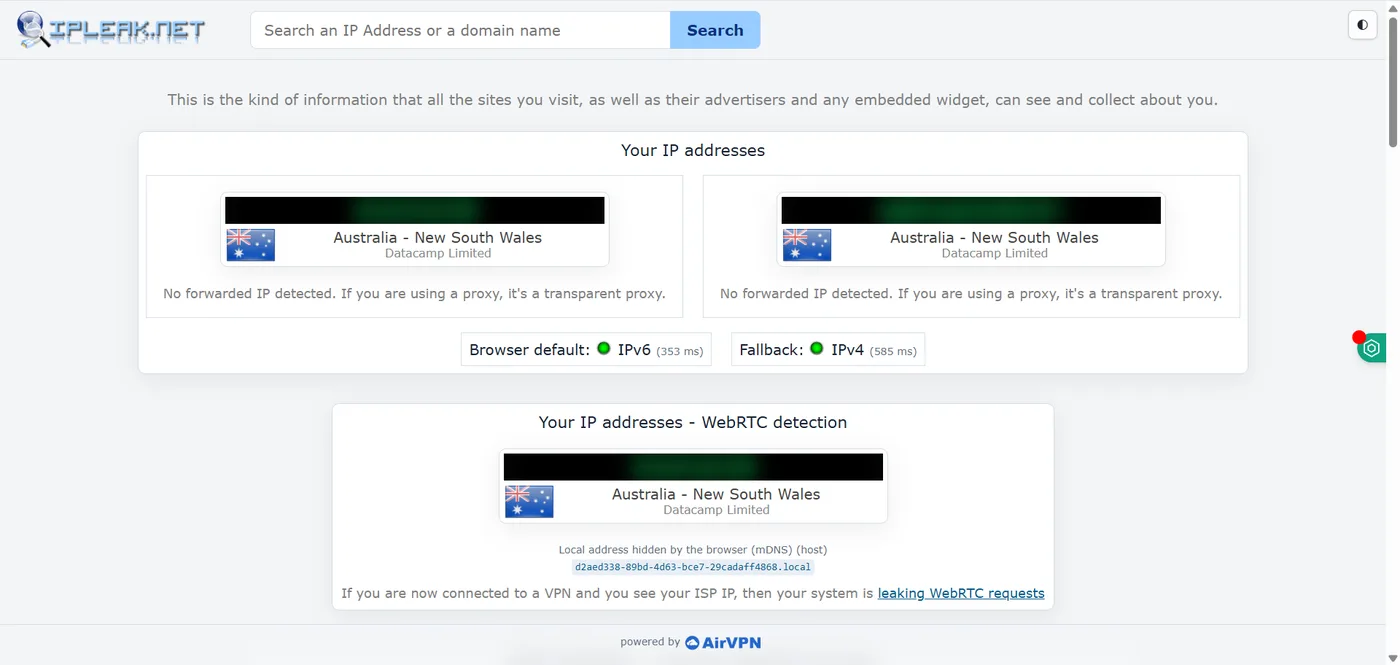Click the Australian flag in the WebRTC card
1400x665 pixels.
pyautogui.click(x=529, y=501)
